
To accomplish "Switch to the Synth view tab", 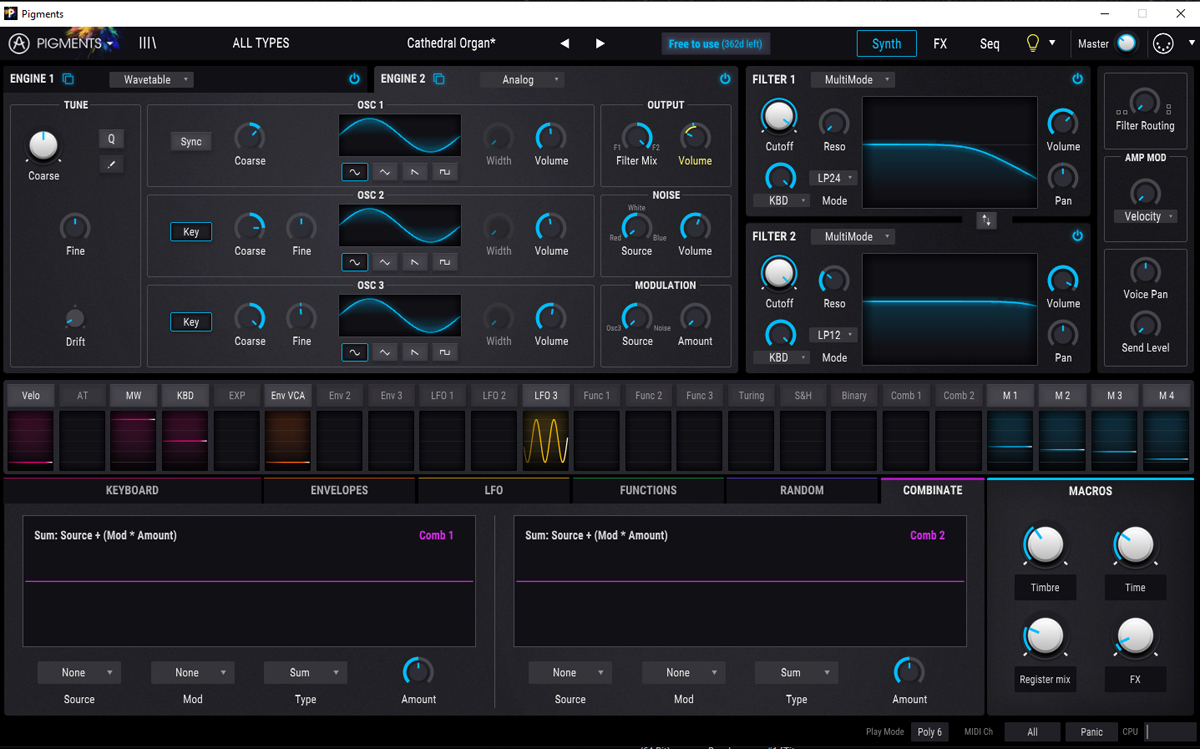I will point(886,44).
